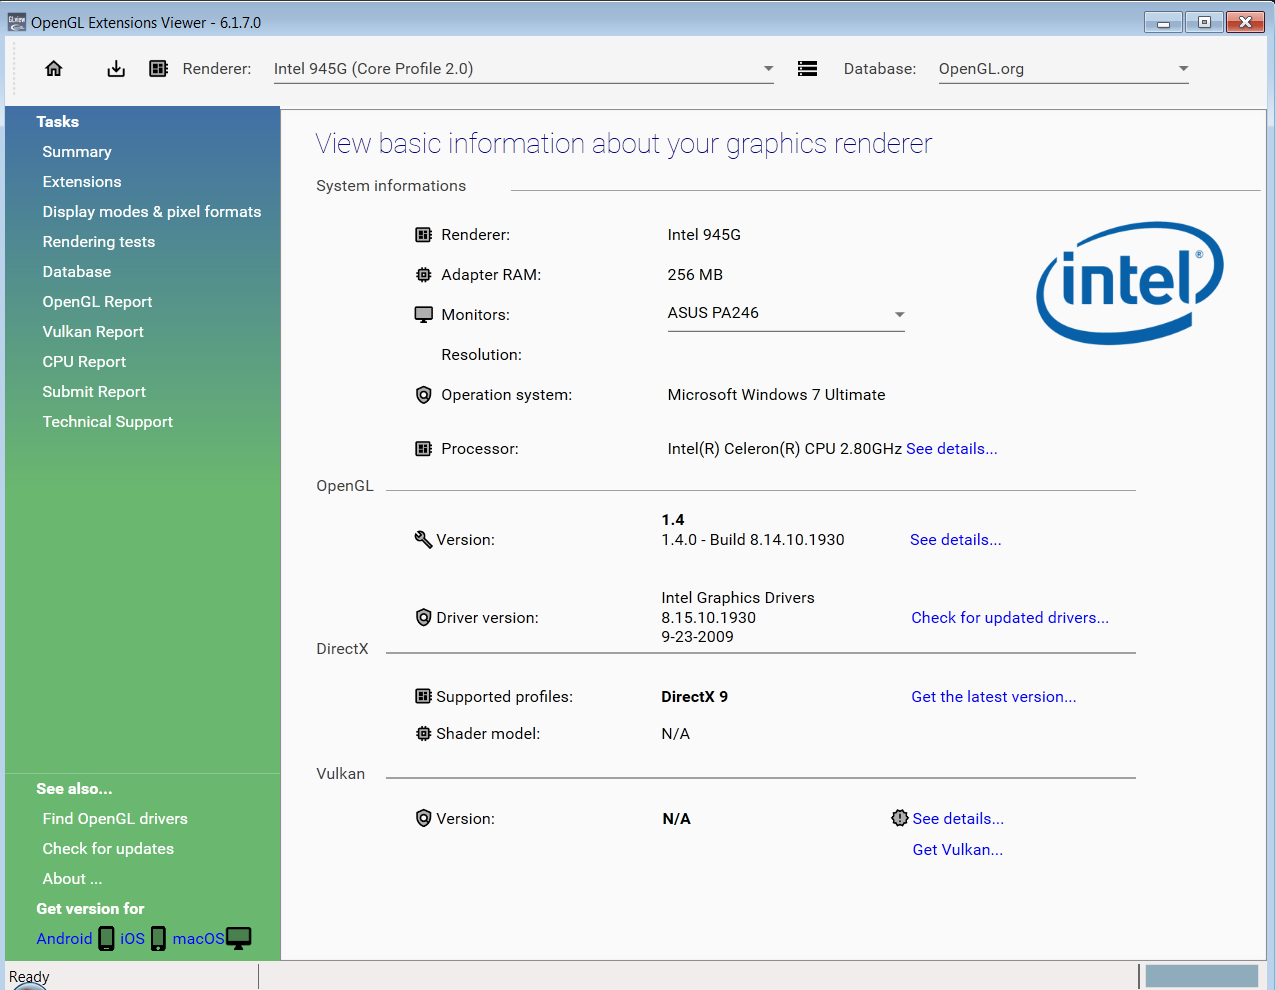Viewport: 1275px width, 990px height.
Task: Click the database list icon in toolbar
Action: (807, 68)
